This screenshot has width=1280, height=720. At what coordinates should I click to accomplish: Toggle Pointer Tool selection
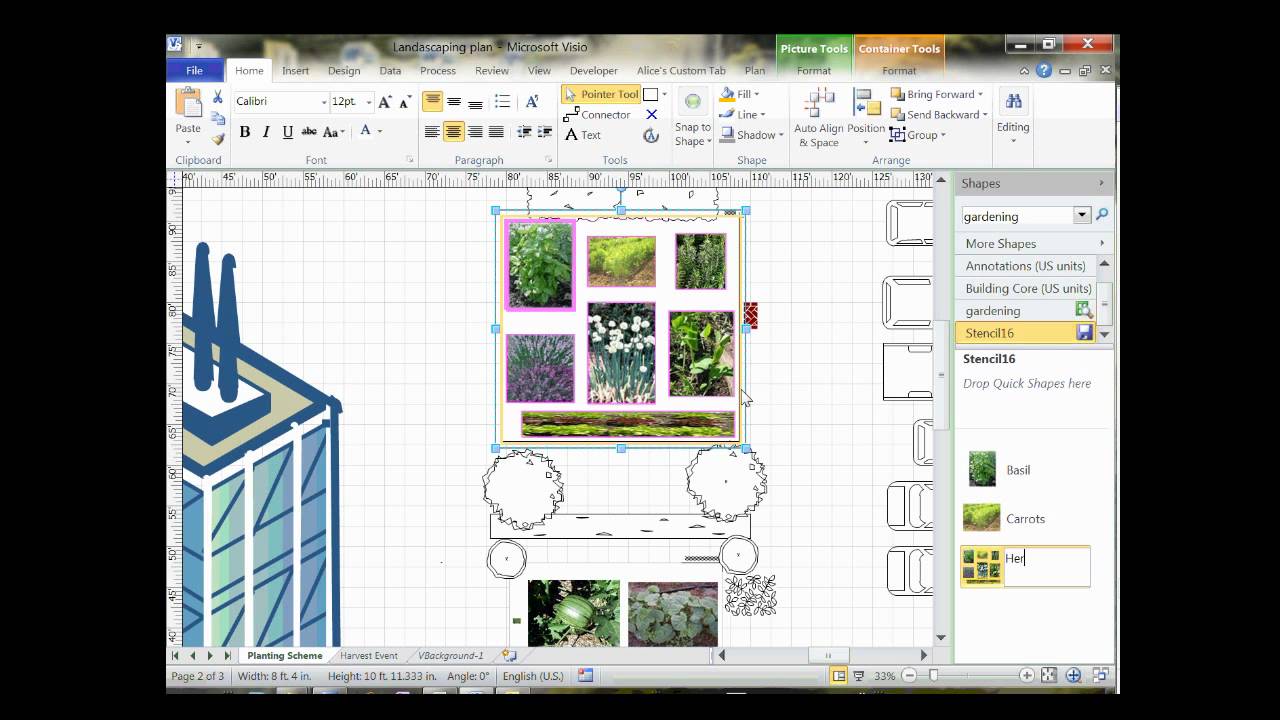[600, 94]
